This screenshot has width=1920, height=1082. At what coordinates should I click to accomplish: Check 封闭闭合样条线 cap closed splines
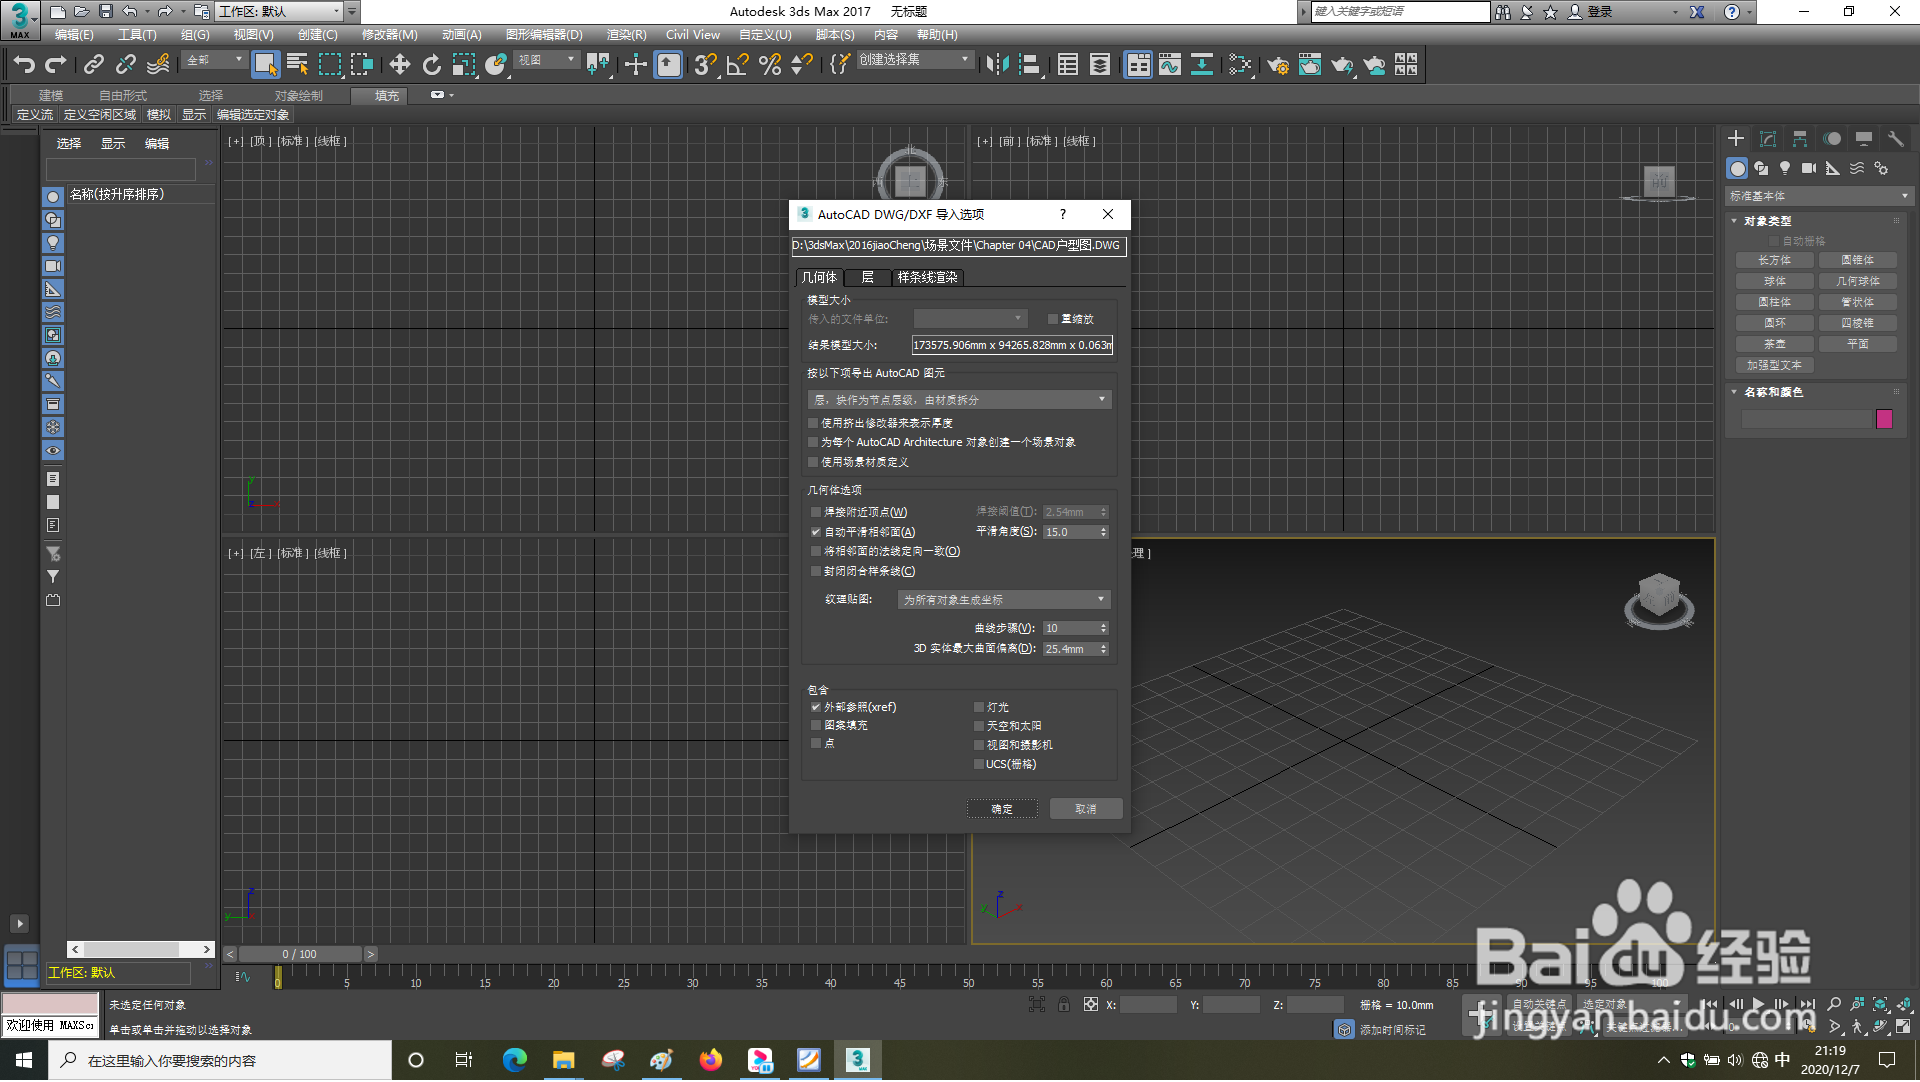[x=816, y=571]
